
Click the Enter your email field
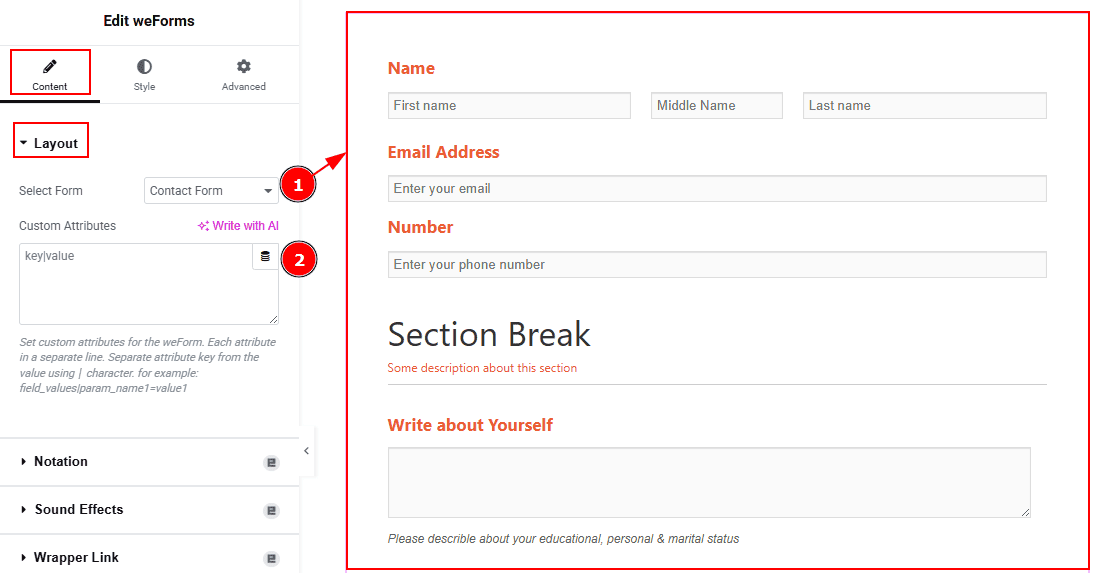(717, 189)
